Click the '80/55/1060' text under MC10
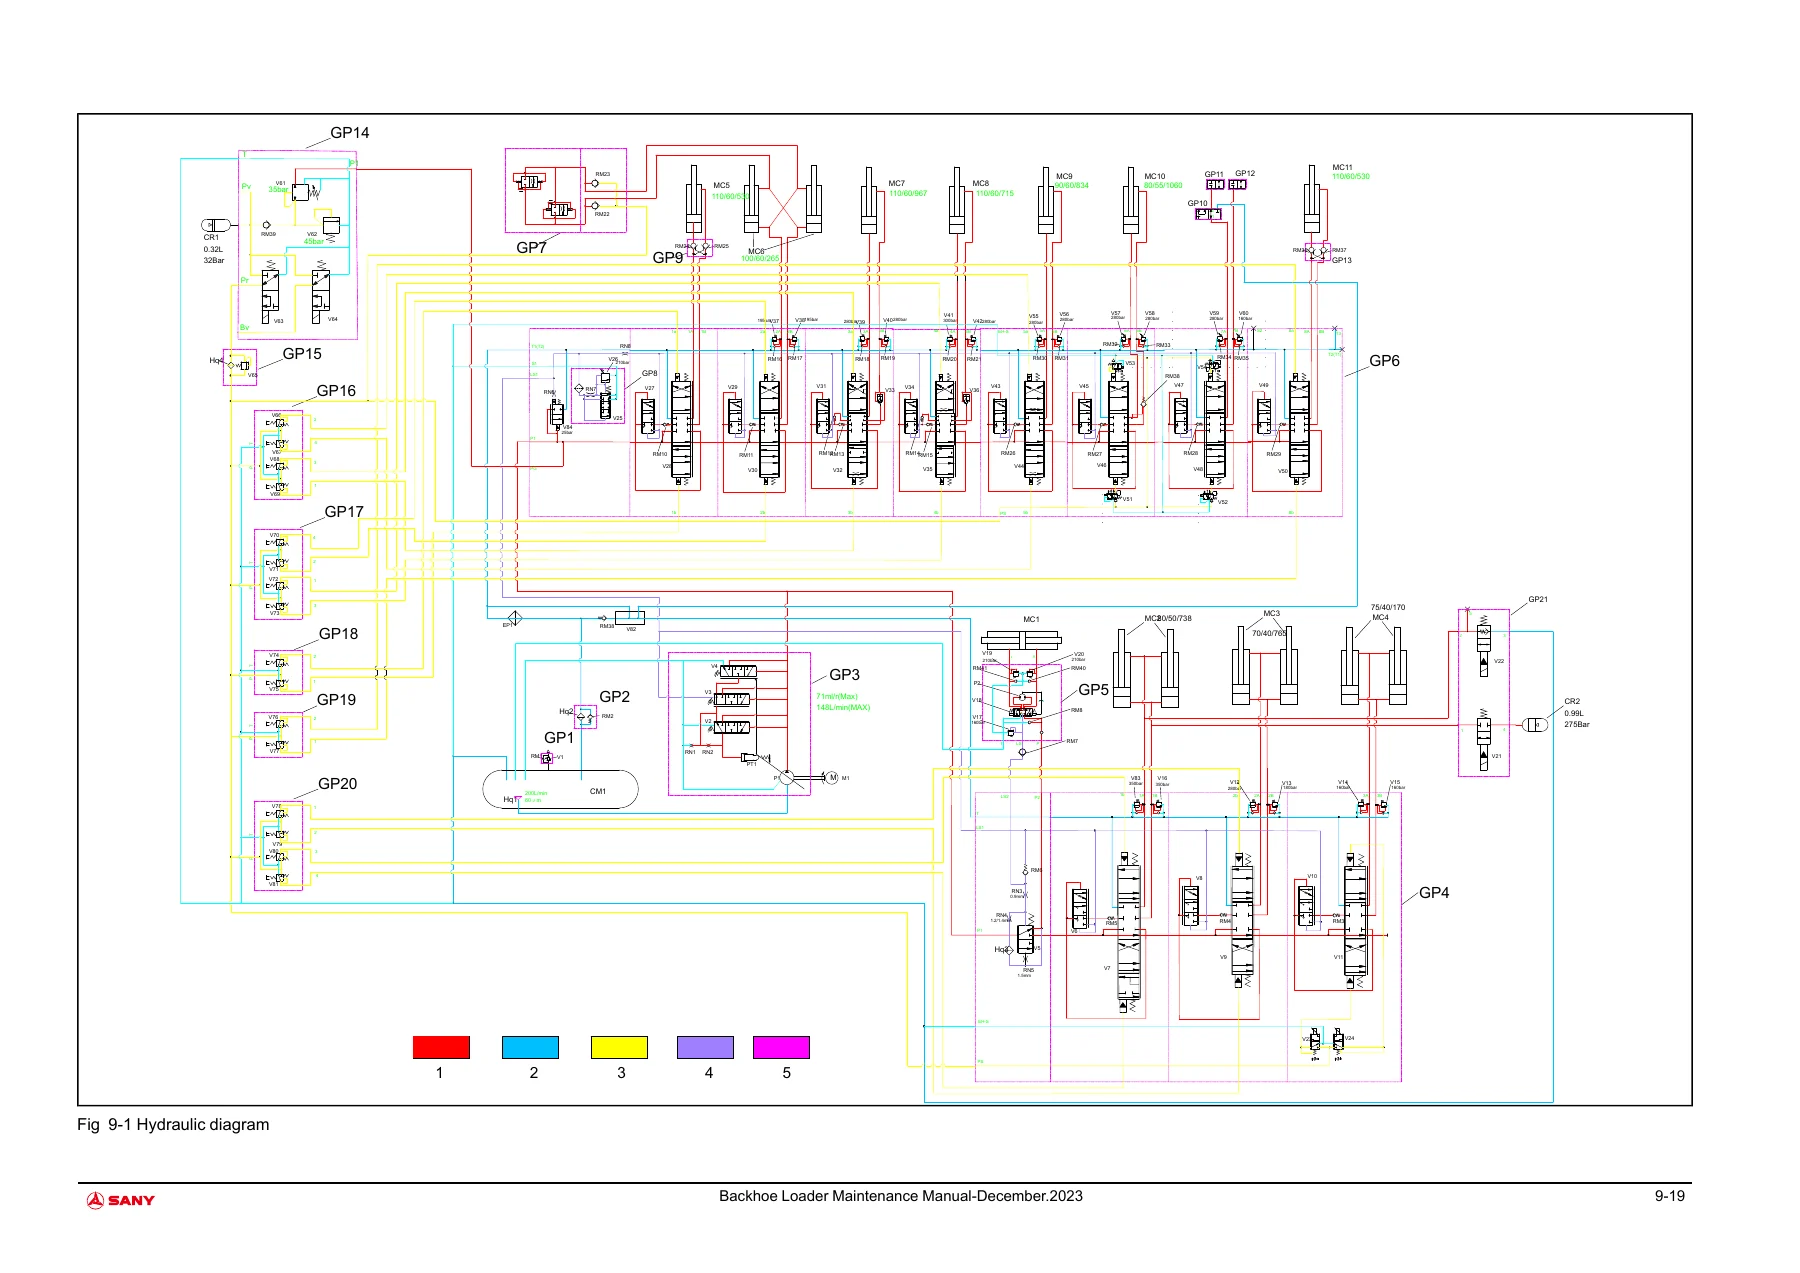This screenshot has width=1800, height=1273. pos(1163,185)
